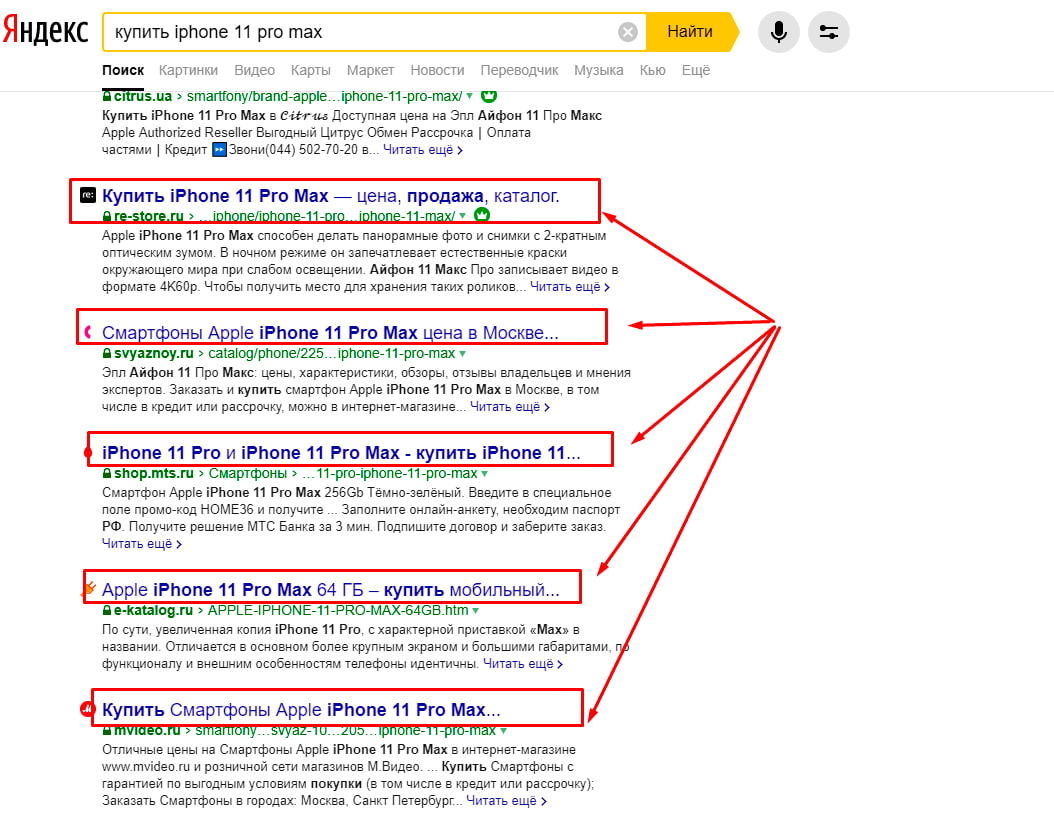Viewport: 1054px width, 836px height.
Task: Click the green verified badge beside citrus.ua URL
Action: (489, 96)
